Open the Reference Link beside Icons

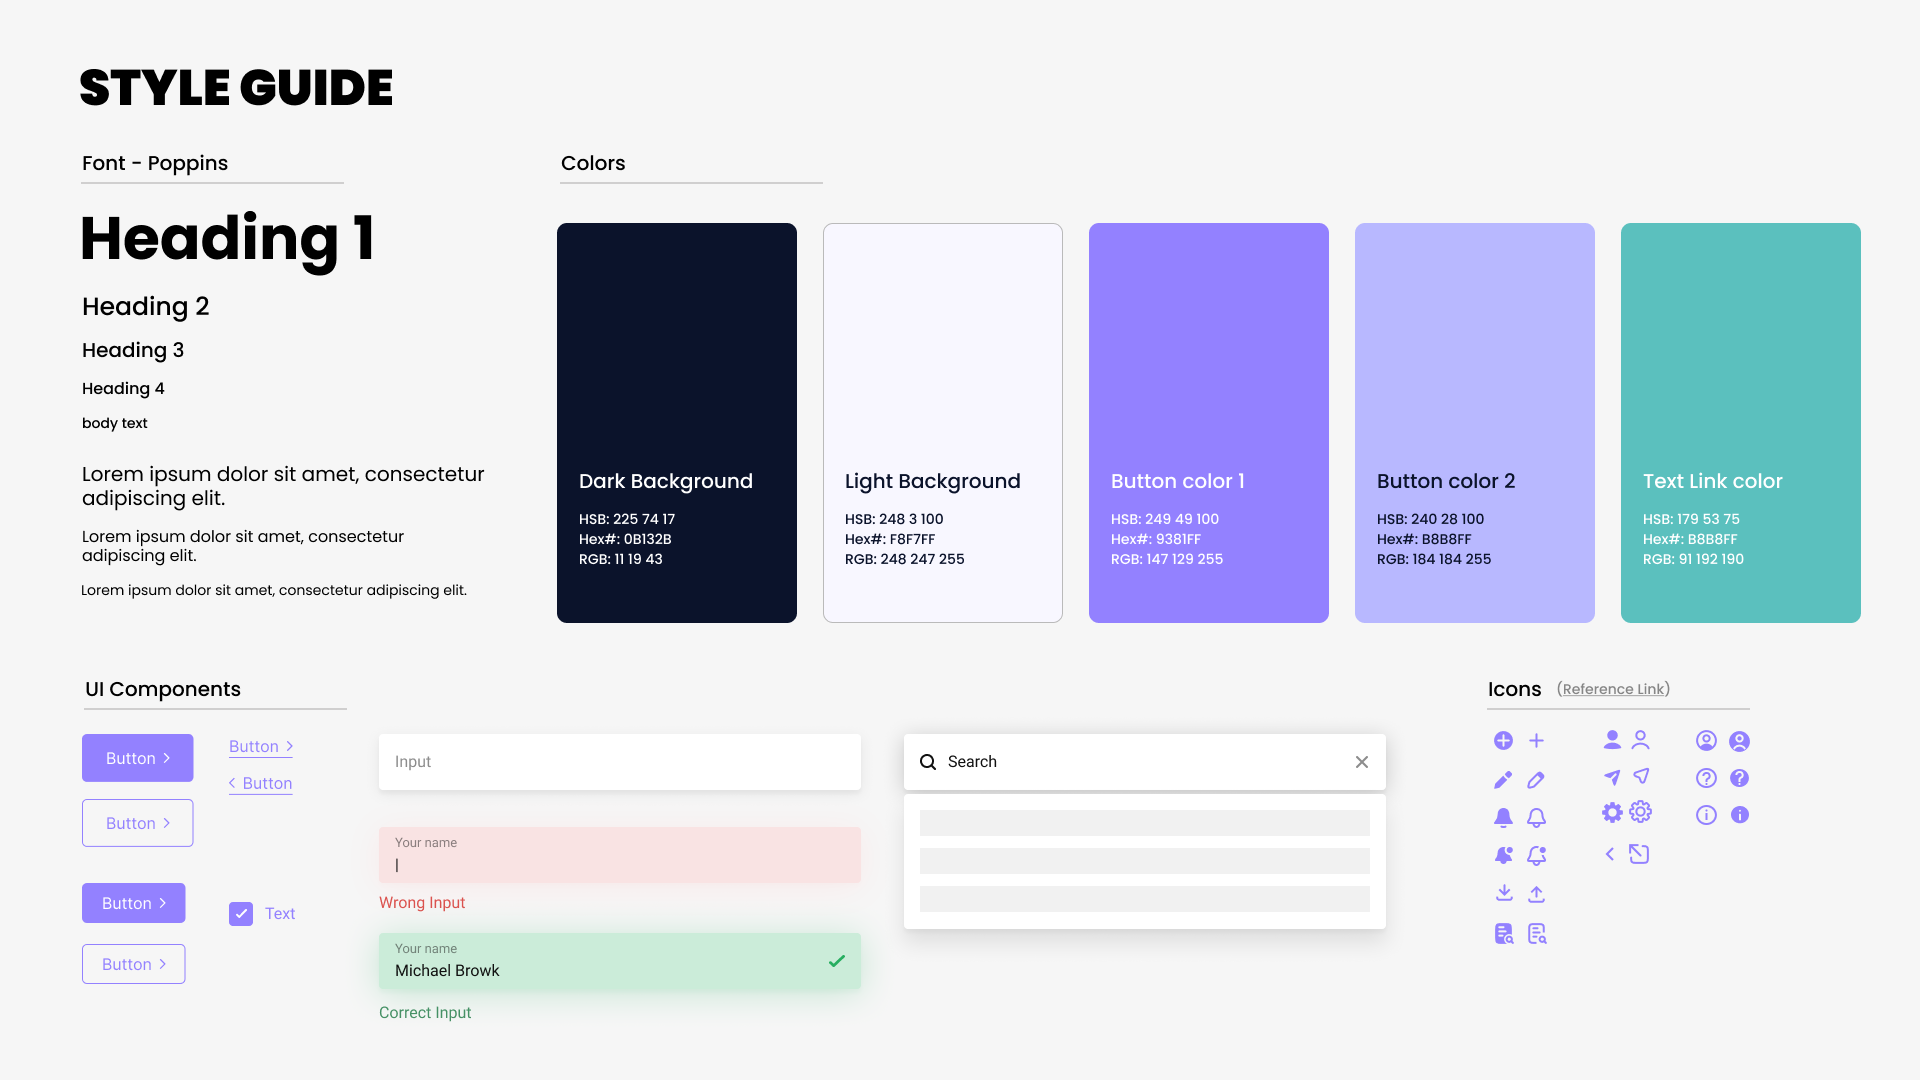click(1613, 689)
